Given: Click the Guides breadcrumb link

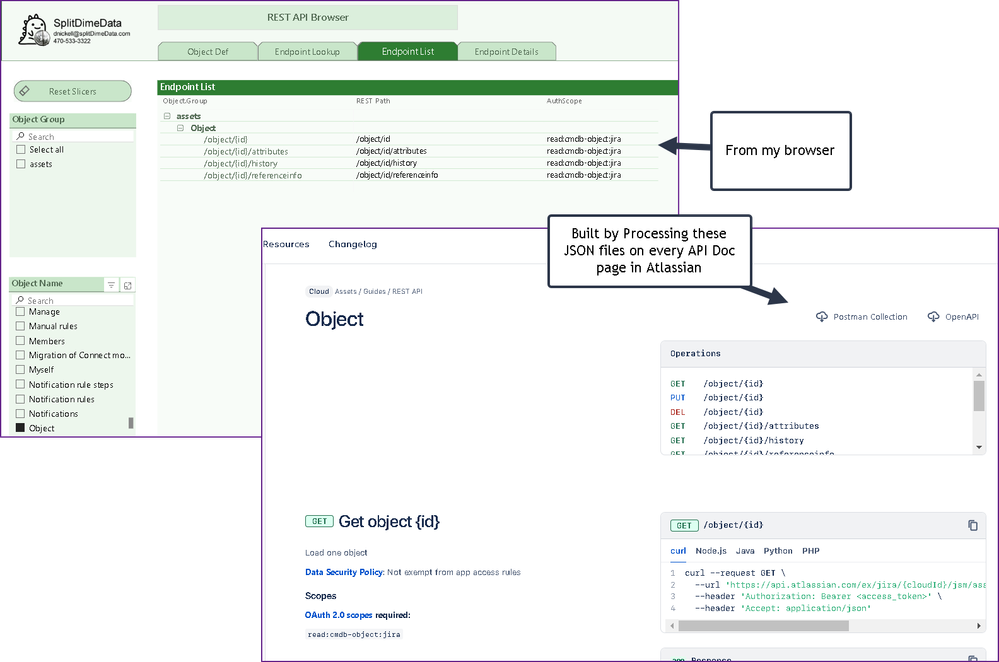Looking at the screenshot, I should (375, 291).
